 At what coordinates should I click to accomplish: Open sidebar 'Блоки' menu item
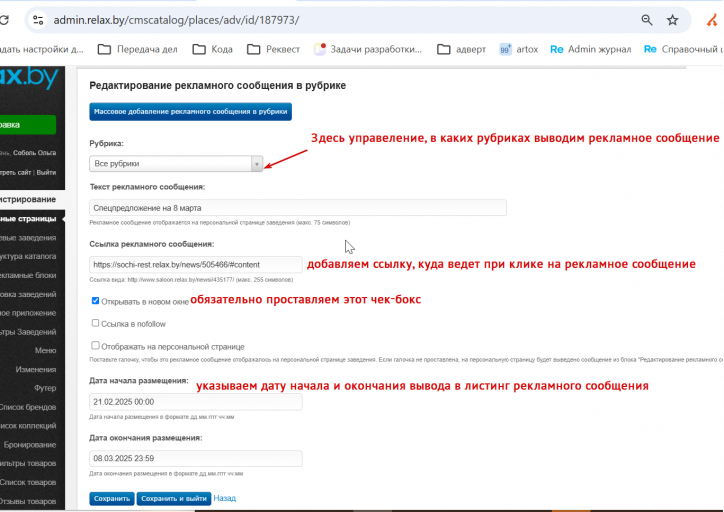[28, 275]
